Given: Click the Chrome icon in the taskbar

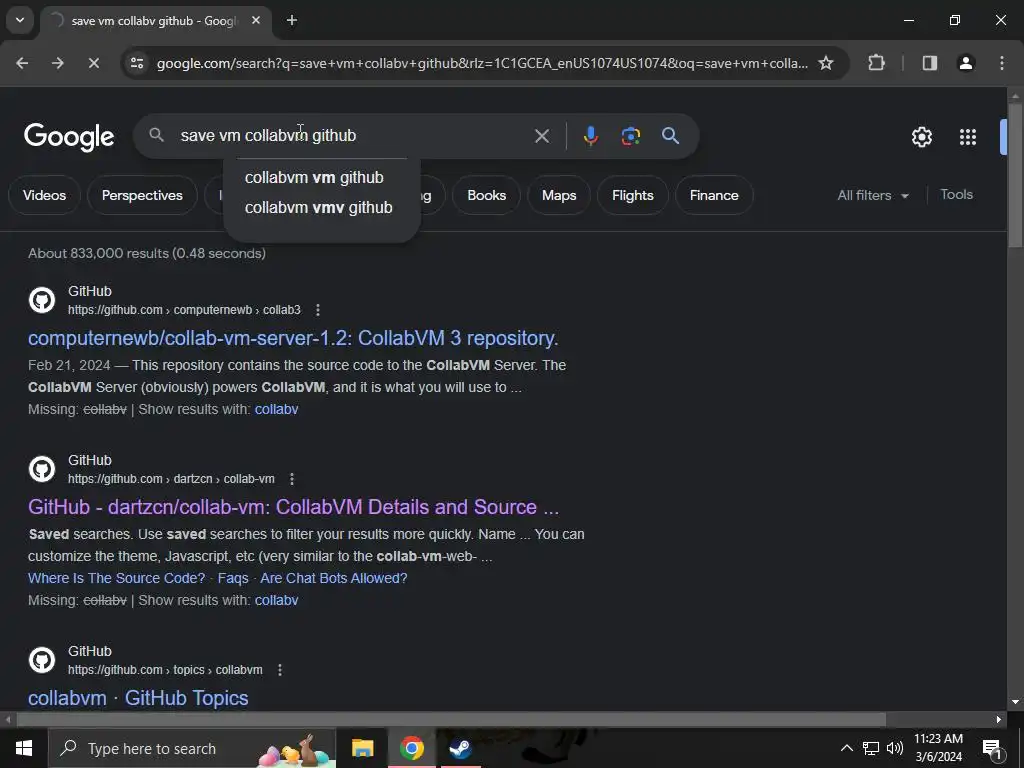Looking at the screenshot, I should point(411,748).
